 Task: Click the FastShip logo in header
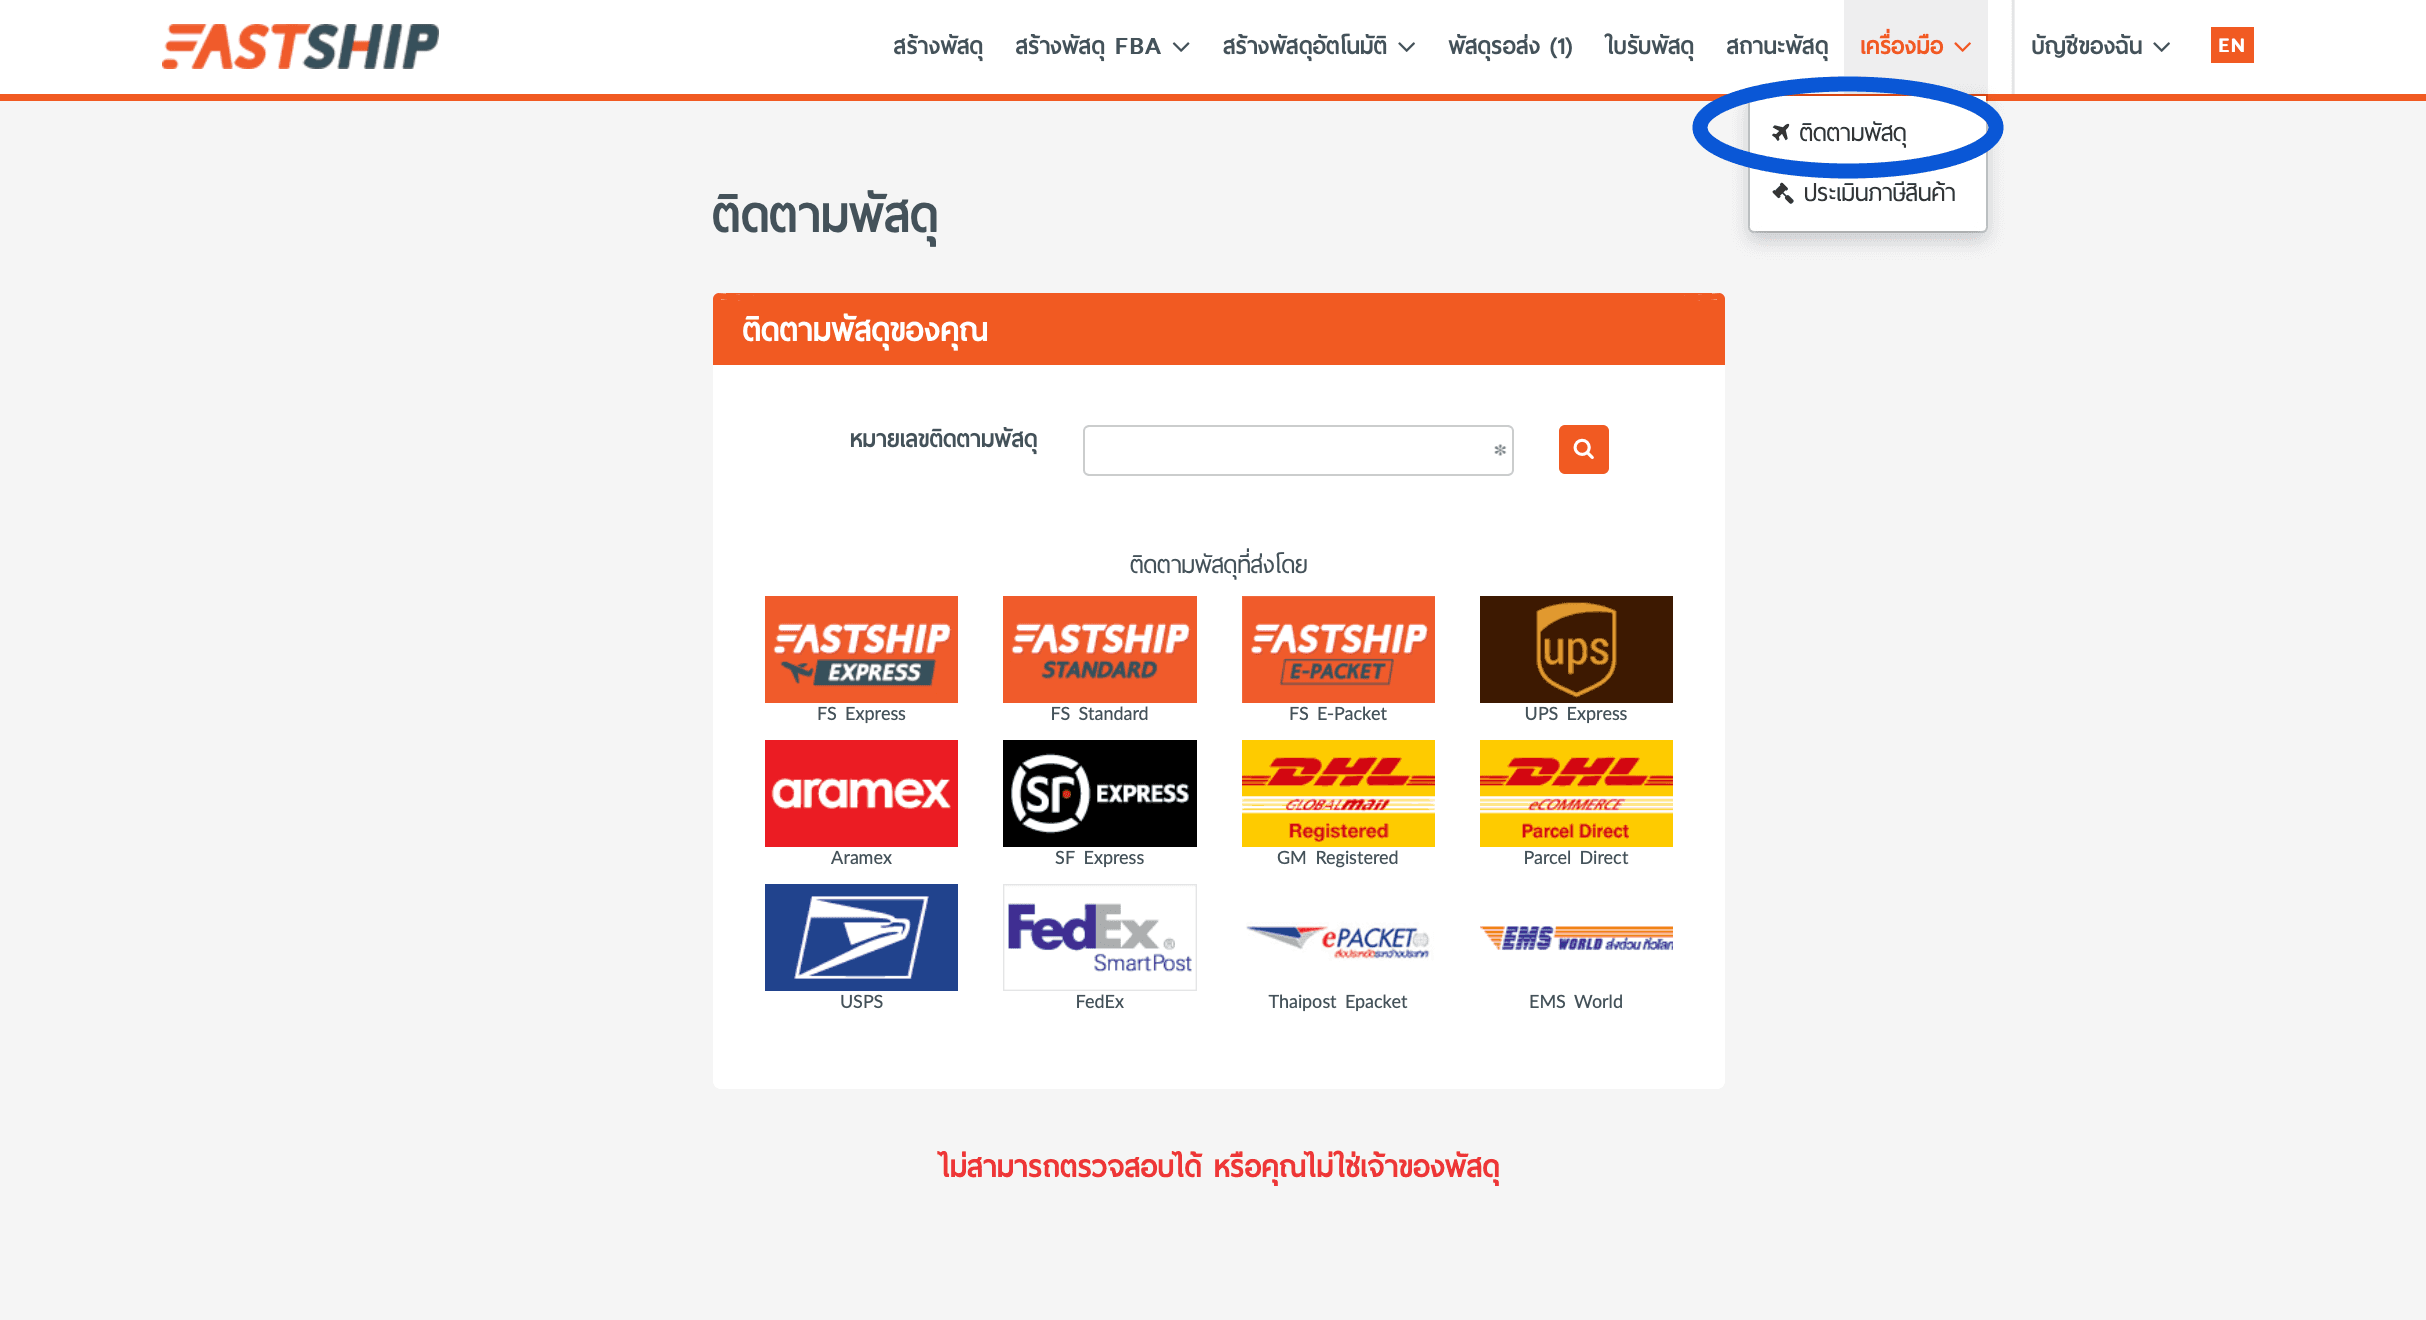(x=300, y=46)
